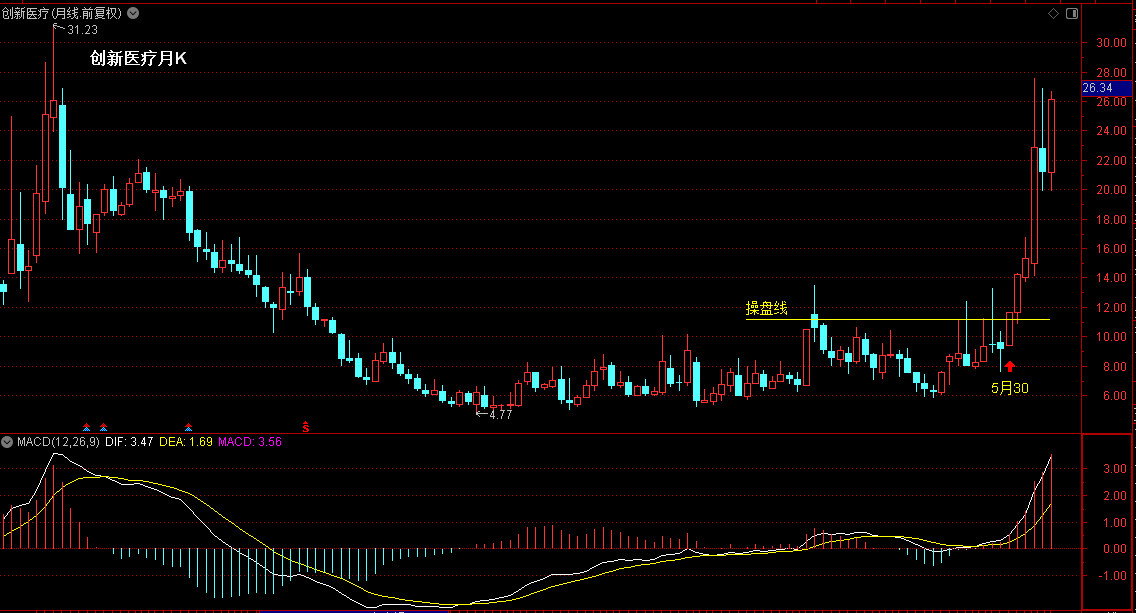Click the DIF: 3.47 value label

pyautogui.click(x=129, y=441)
